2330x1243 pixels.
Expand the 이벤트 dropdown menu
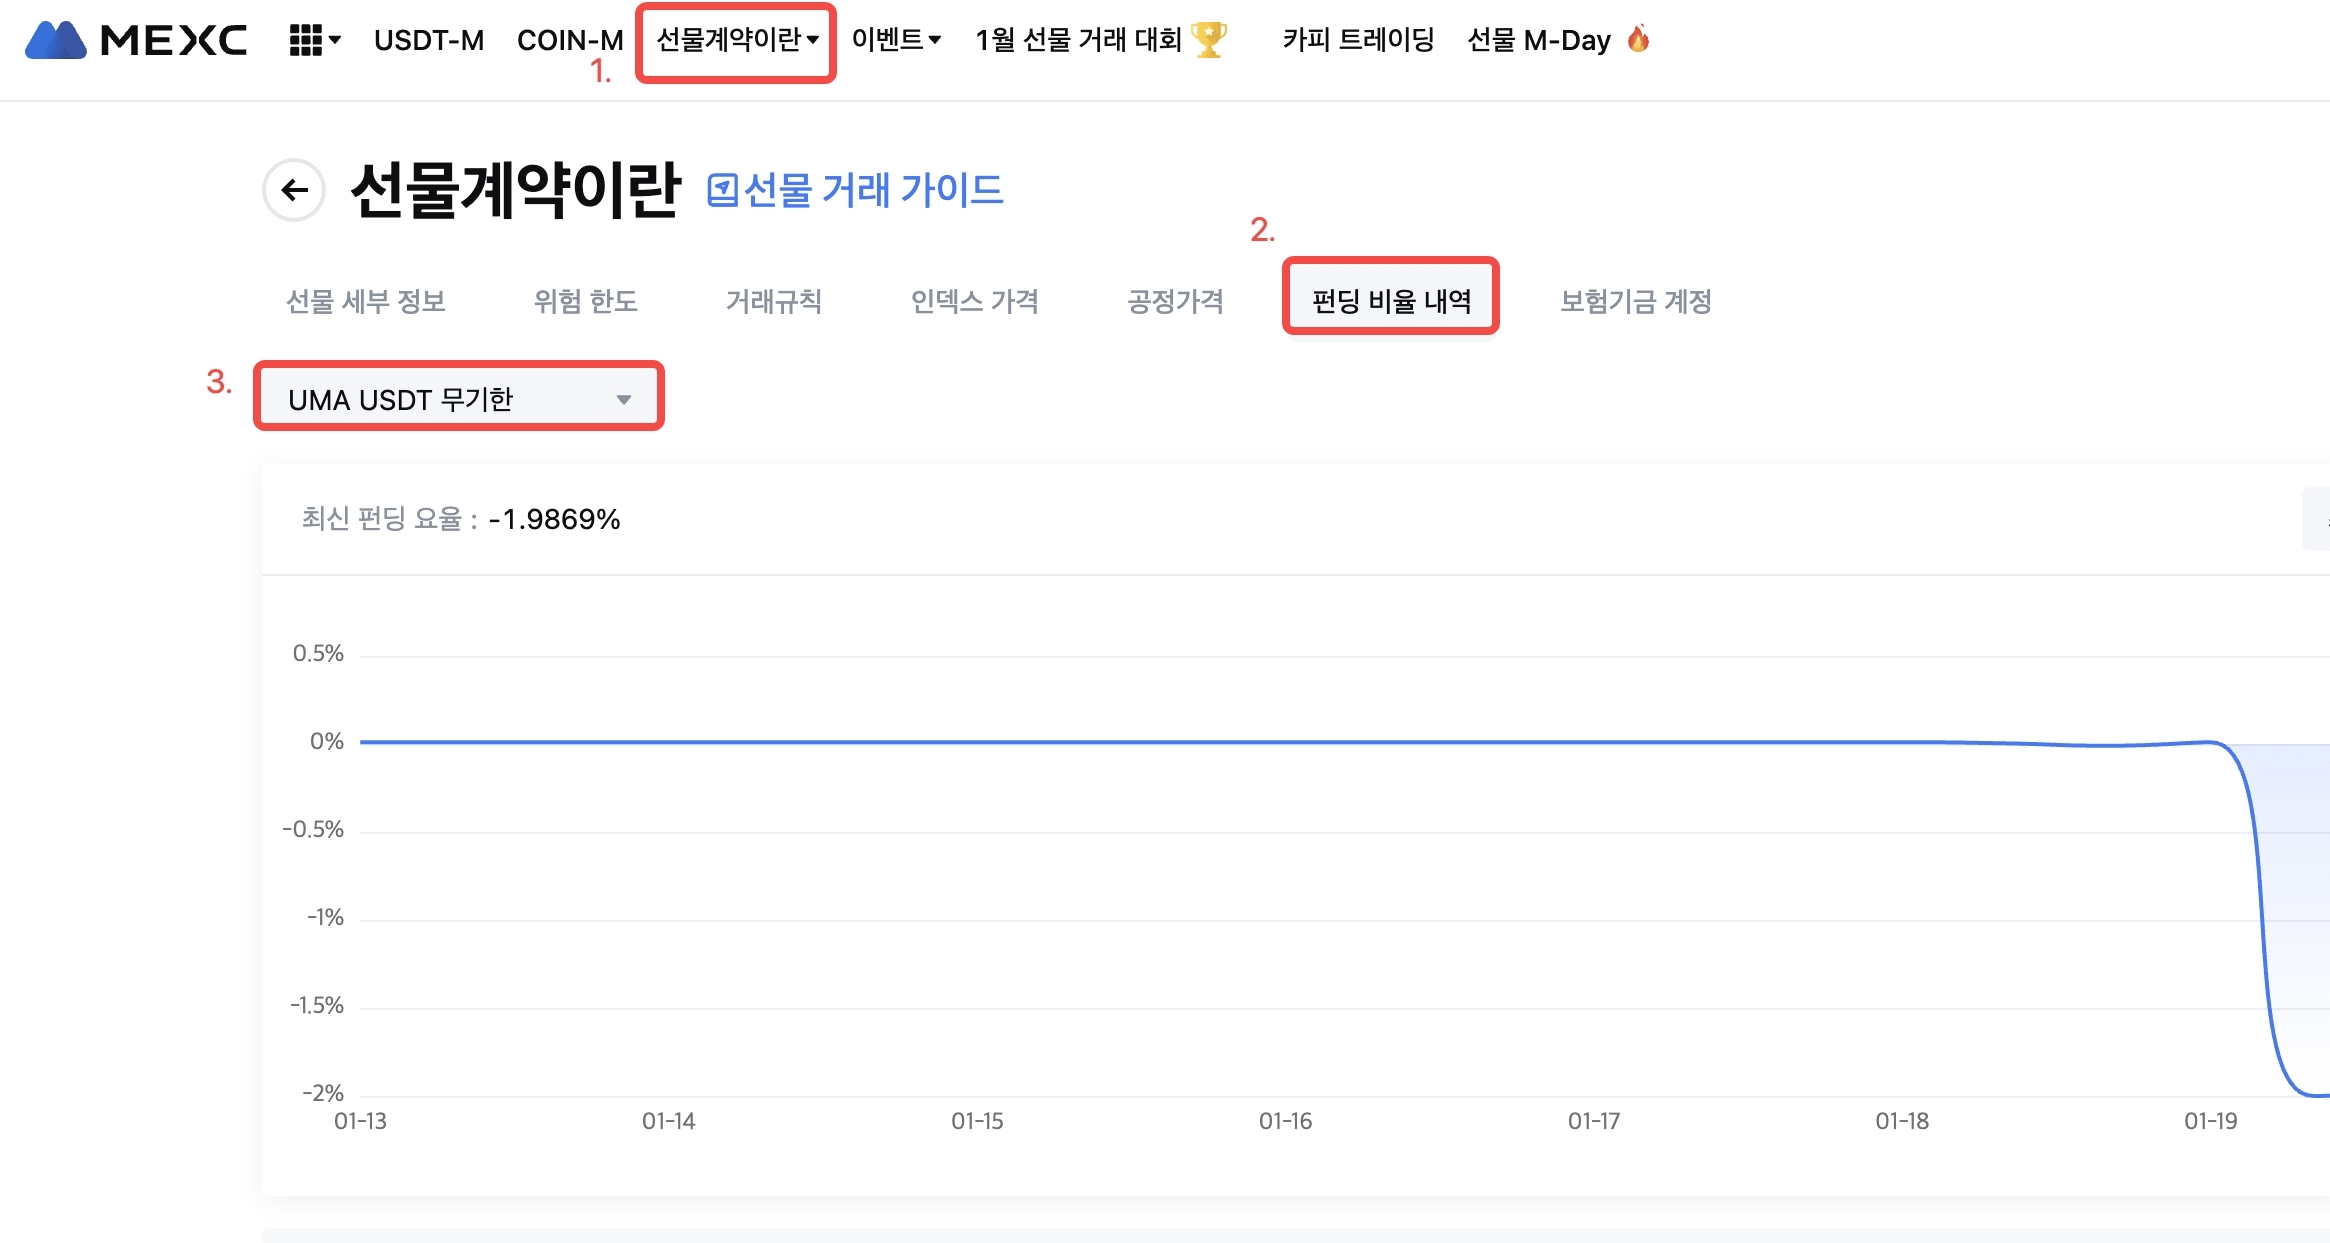pyautogui.click(x=896, y=40)
